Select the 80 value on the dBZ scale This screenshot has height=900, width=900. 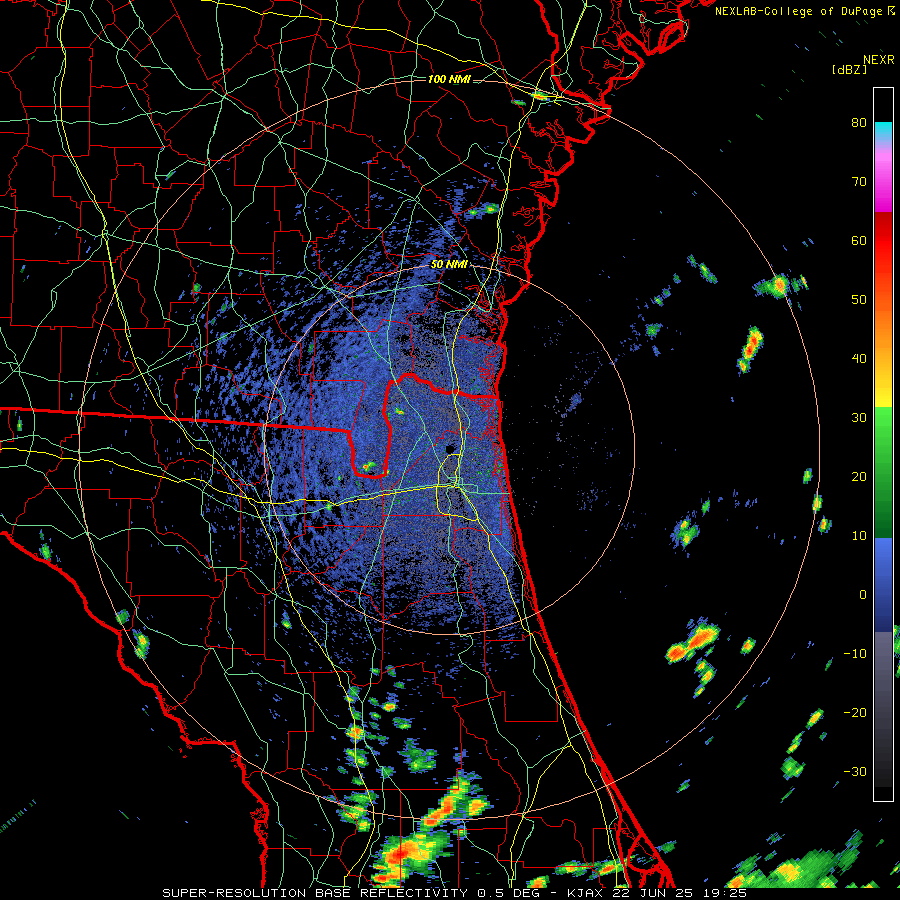point(859,123)
